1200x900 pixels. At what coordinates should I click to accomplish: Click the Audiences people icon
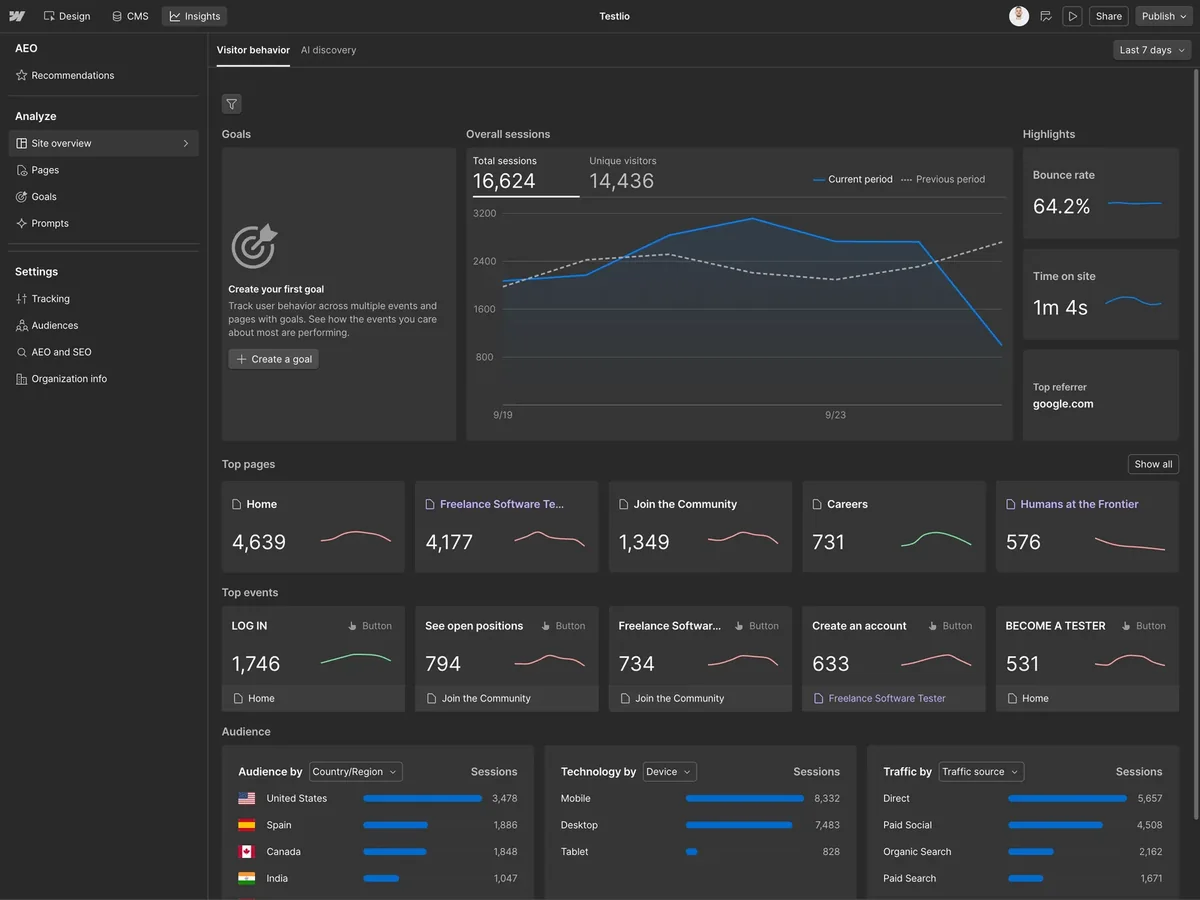pyautogui.click(x=22, y=325)
